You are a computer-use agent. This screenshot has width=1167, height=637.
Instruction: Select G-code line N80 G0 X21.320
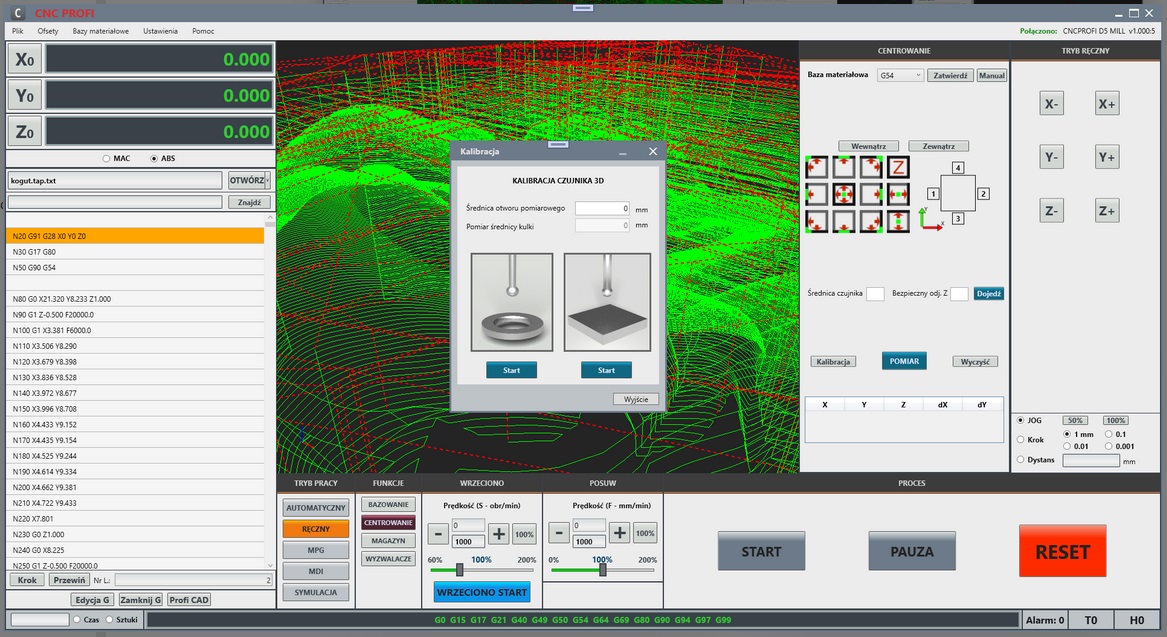(x=135, y=299)
